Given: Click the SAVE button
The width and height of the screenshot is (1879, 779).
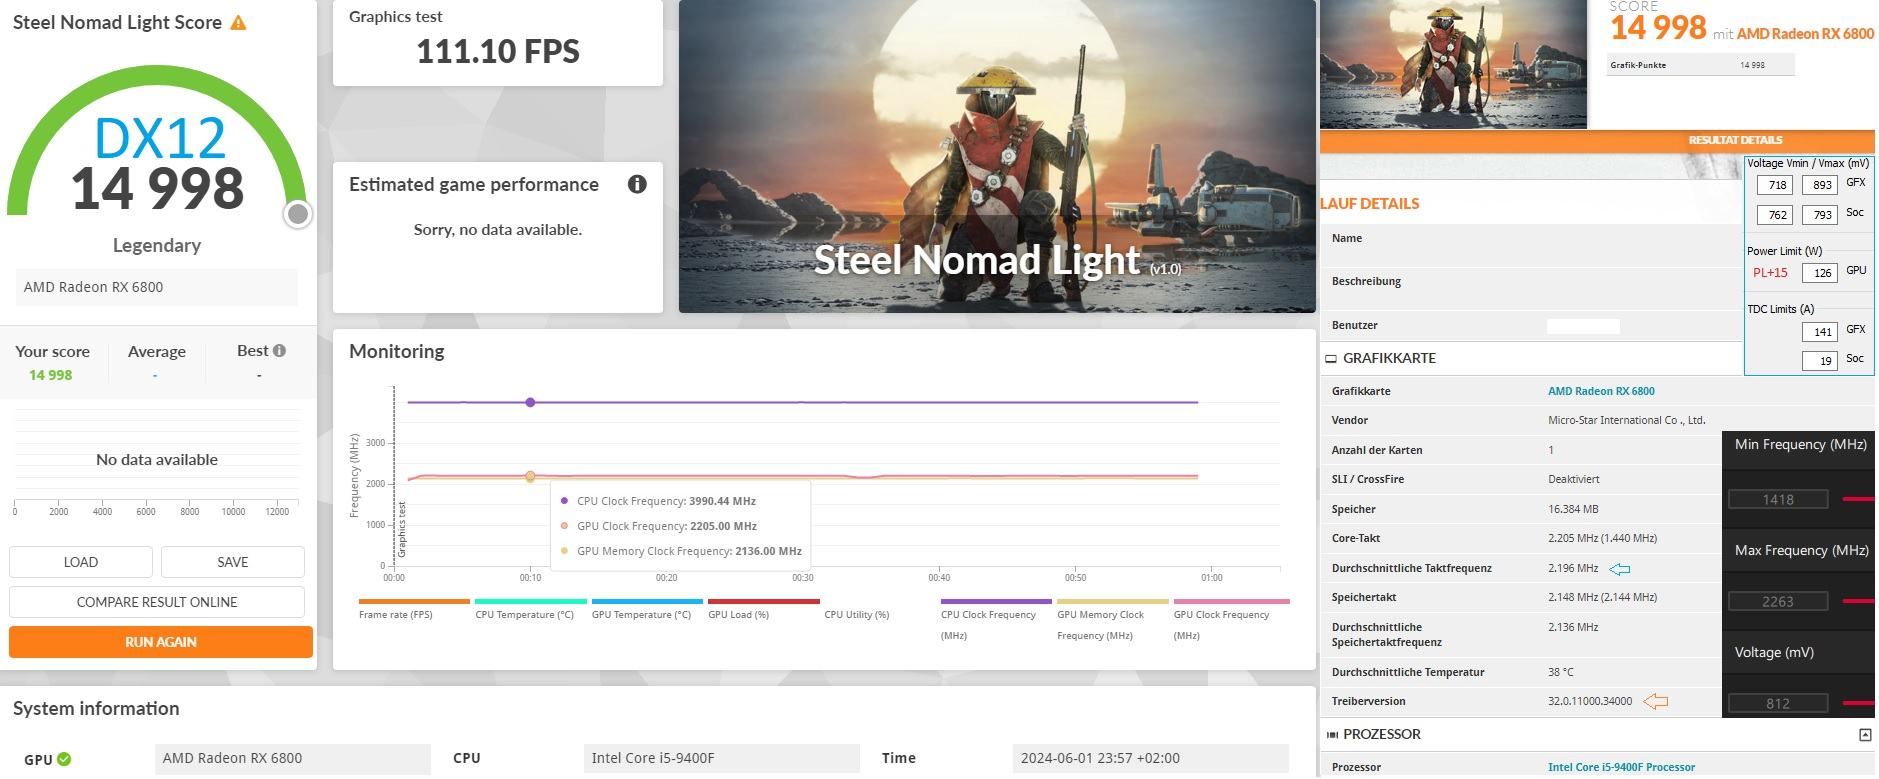Looking at the screenshot, I should 233,562.
